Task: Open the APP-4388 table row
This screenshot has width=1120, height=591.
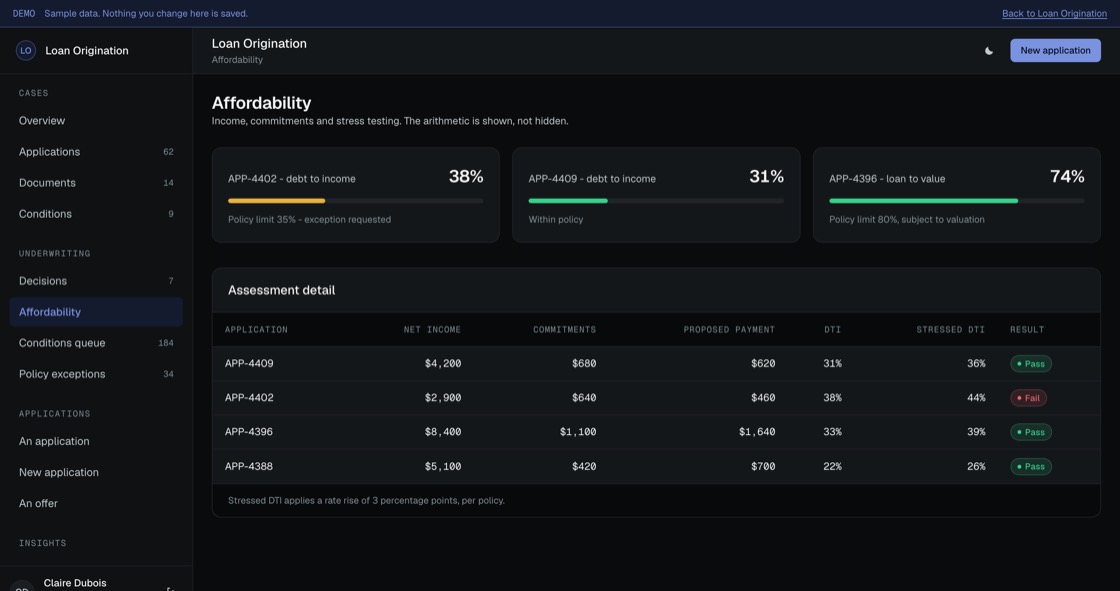Action: 656,467
